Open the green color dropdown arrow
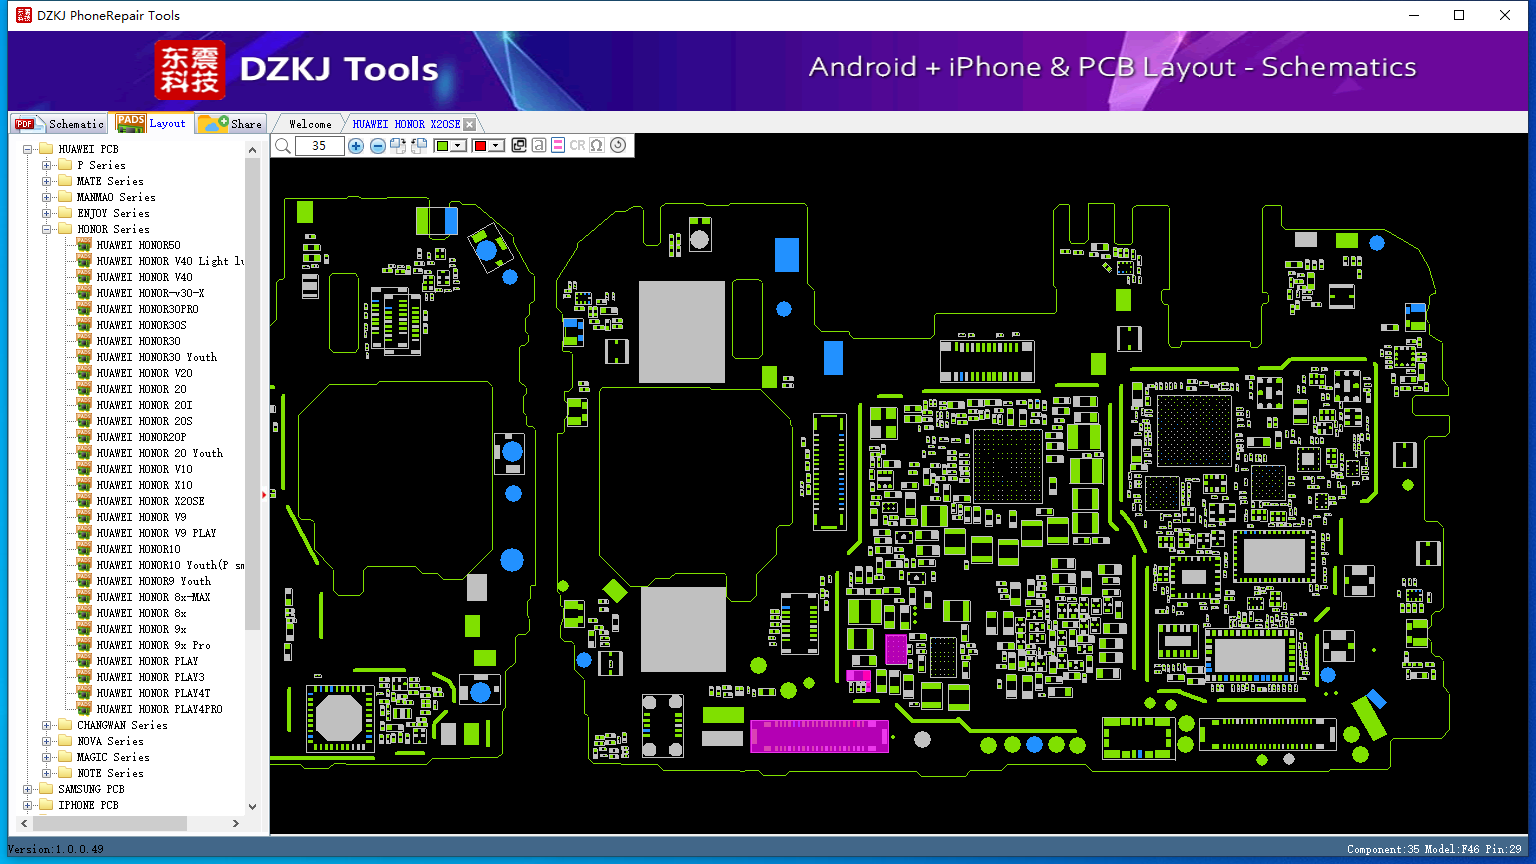Image resolution: width=1536 pixels, height=864 pixels. (x=459, y=146)
